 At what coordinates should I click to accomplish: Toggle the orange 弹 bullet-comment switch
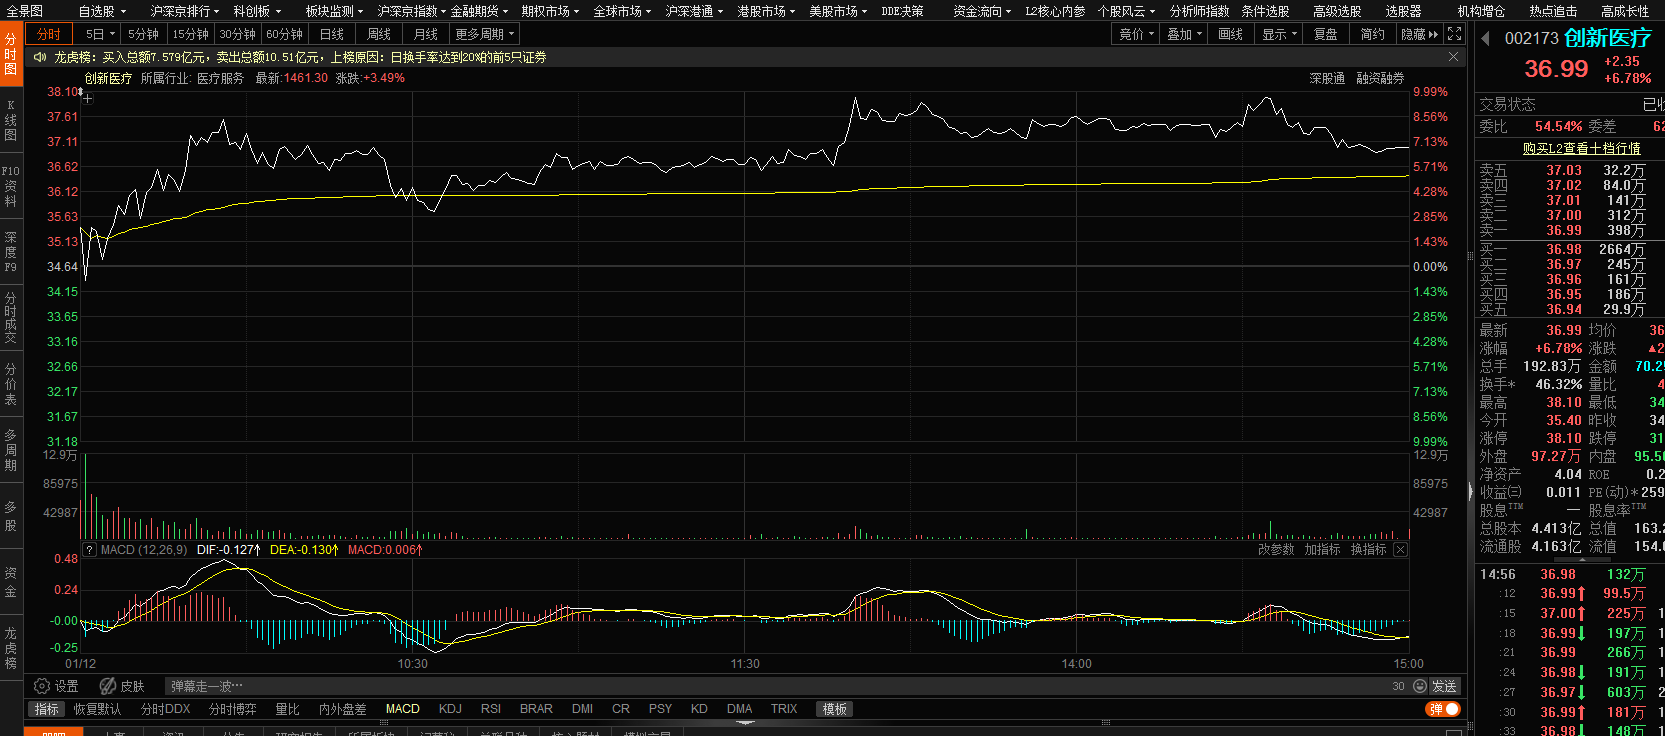click(1443, 709)
